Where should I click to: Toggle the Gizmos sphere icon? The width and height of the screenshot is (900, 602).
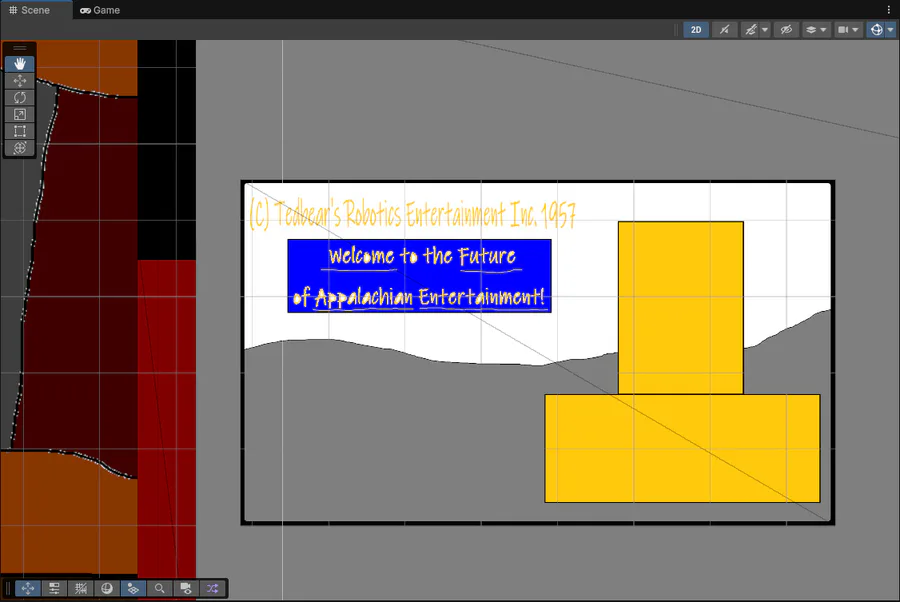tap(876, 30)
